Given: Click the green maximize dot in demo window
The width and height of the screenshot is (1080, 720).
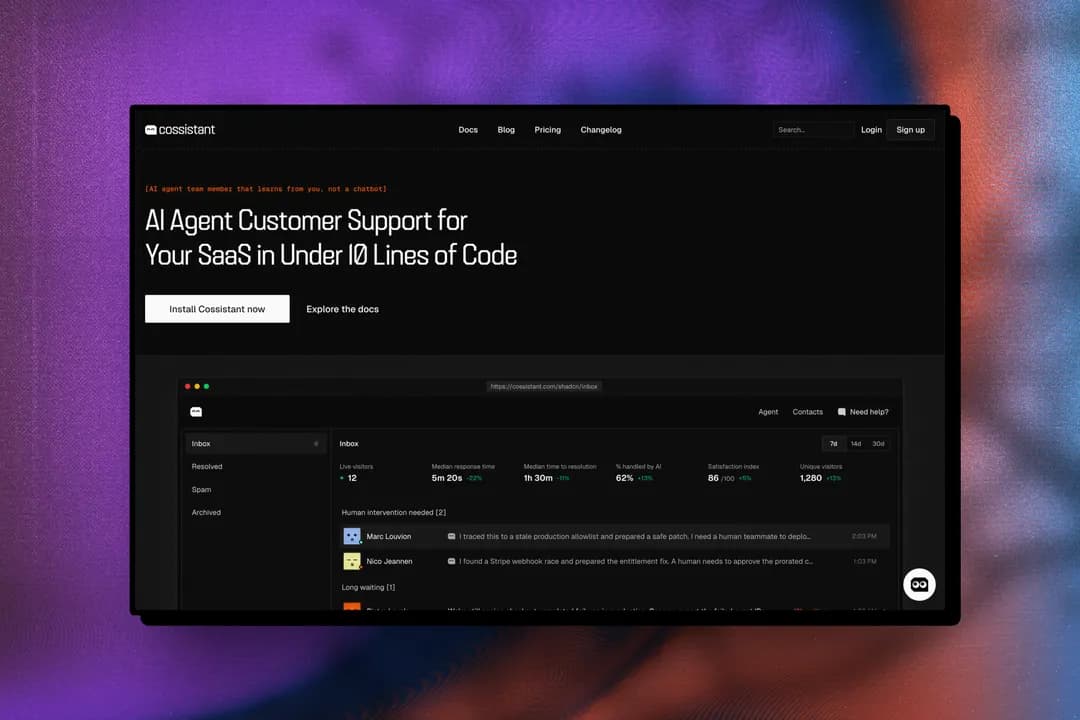Looking at the screenshot, I should click(206, 387).
